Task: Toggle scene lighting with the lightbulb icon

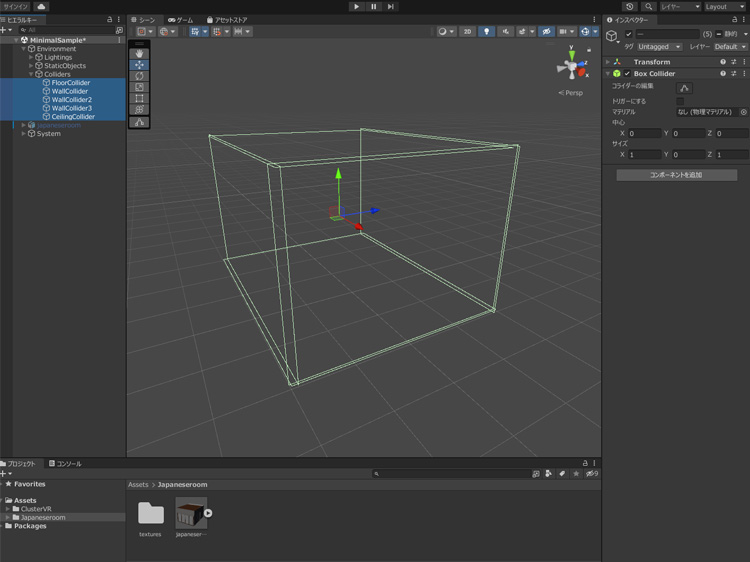Action: pos(487,32)
